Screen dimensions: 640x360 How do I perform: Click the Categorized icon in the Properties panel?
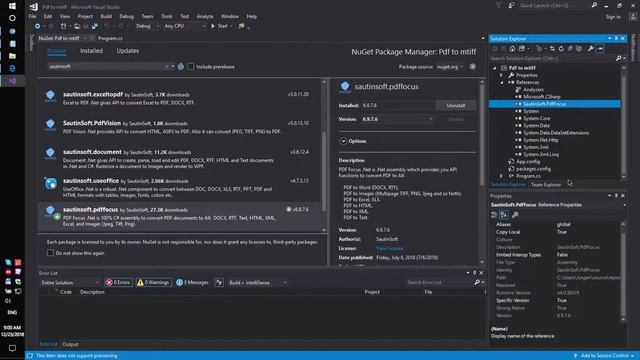click(494, 215)
